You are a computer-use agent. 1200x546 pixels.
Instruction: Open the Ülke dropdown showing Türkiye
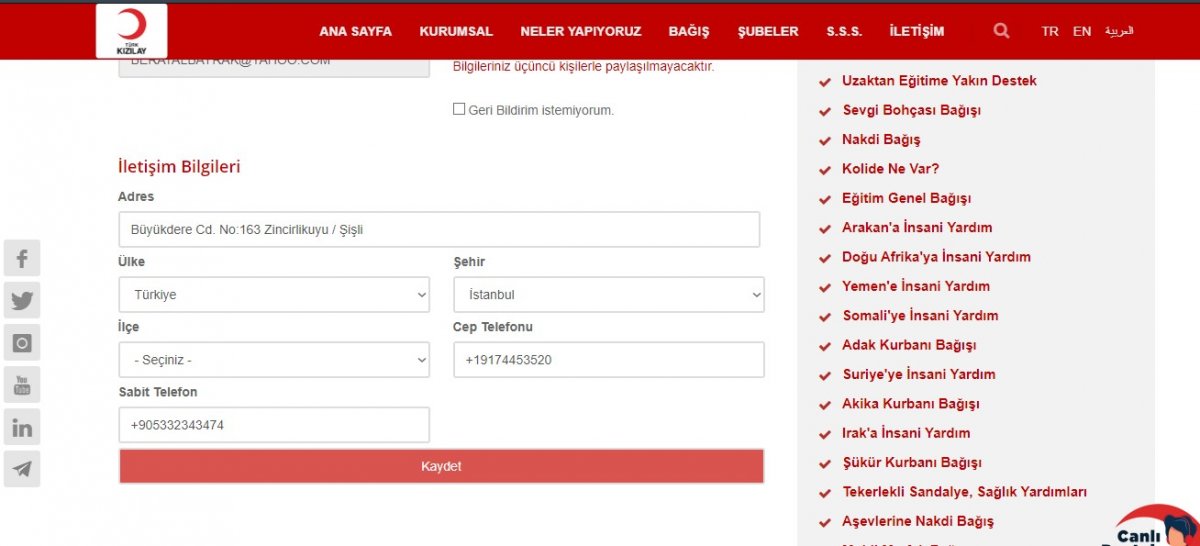[x=274, y=295]
